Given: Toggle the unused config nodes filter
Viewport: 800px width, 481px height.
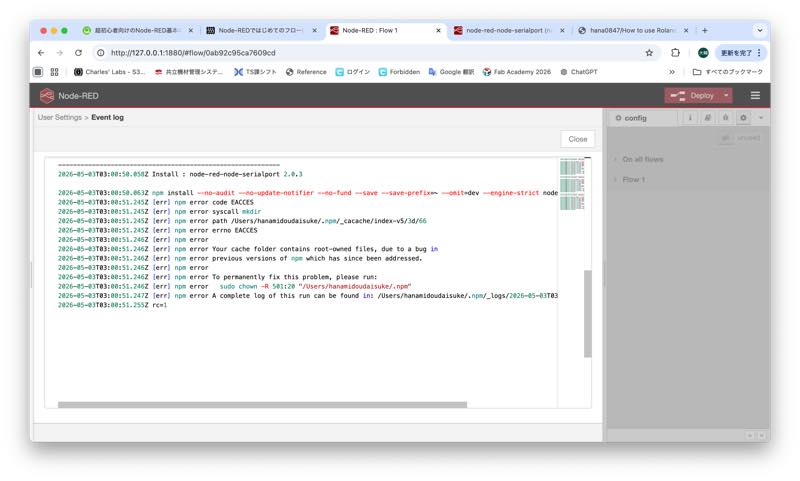Looking at the screenshot, I should (740, 138).
